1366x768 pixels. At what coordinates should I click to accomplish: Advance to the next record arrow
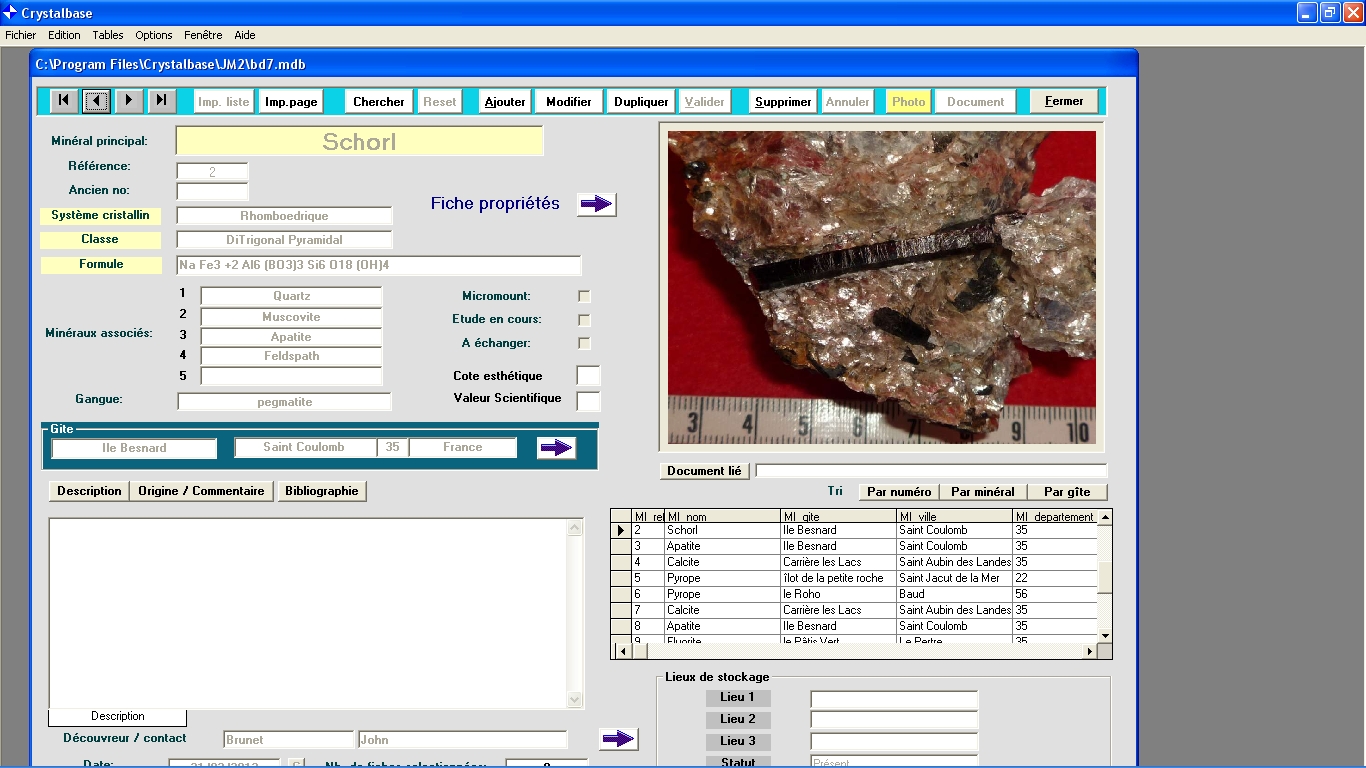coord(129,101)
